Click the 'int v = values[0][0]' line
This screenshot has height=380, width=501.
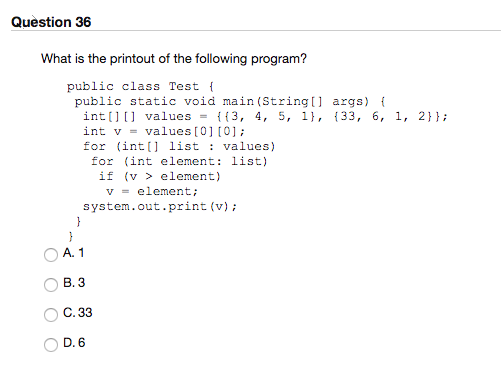click(x=164, y=131)
